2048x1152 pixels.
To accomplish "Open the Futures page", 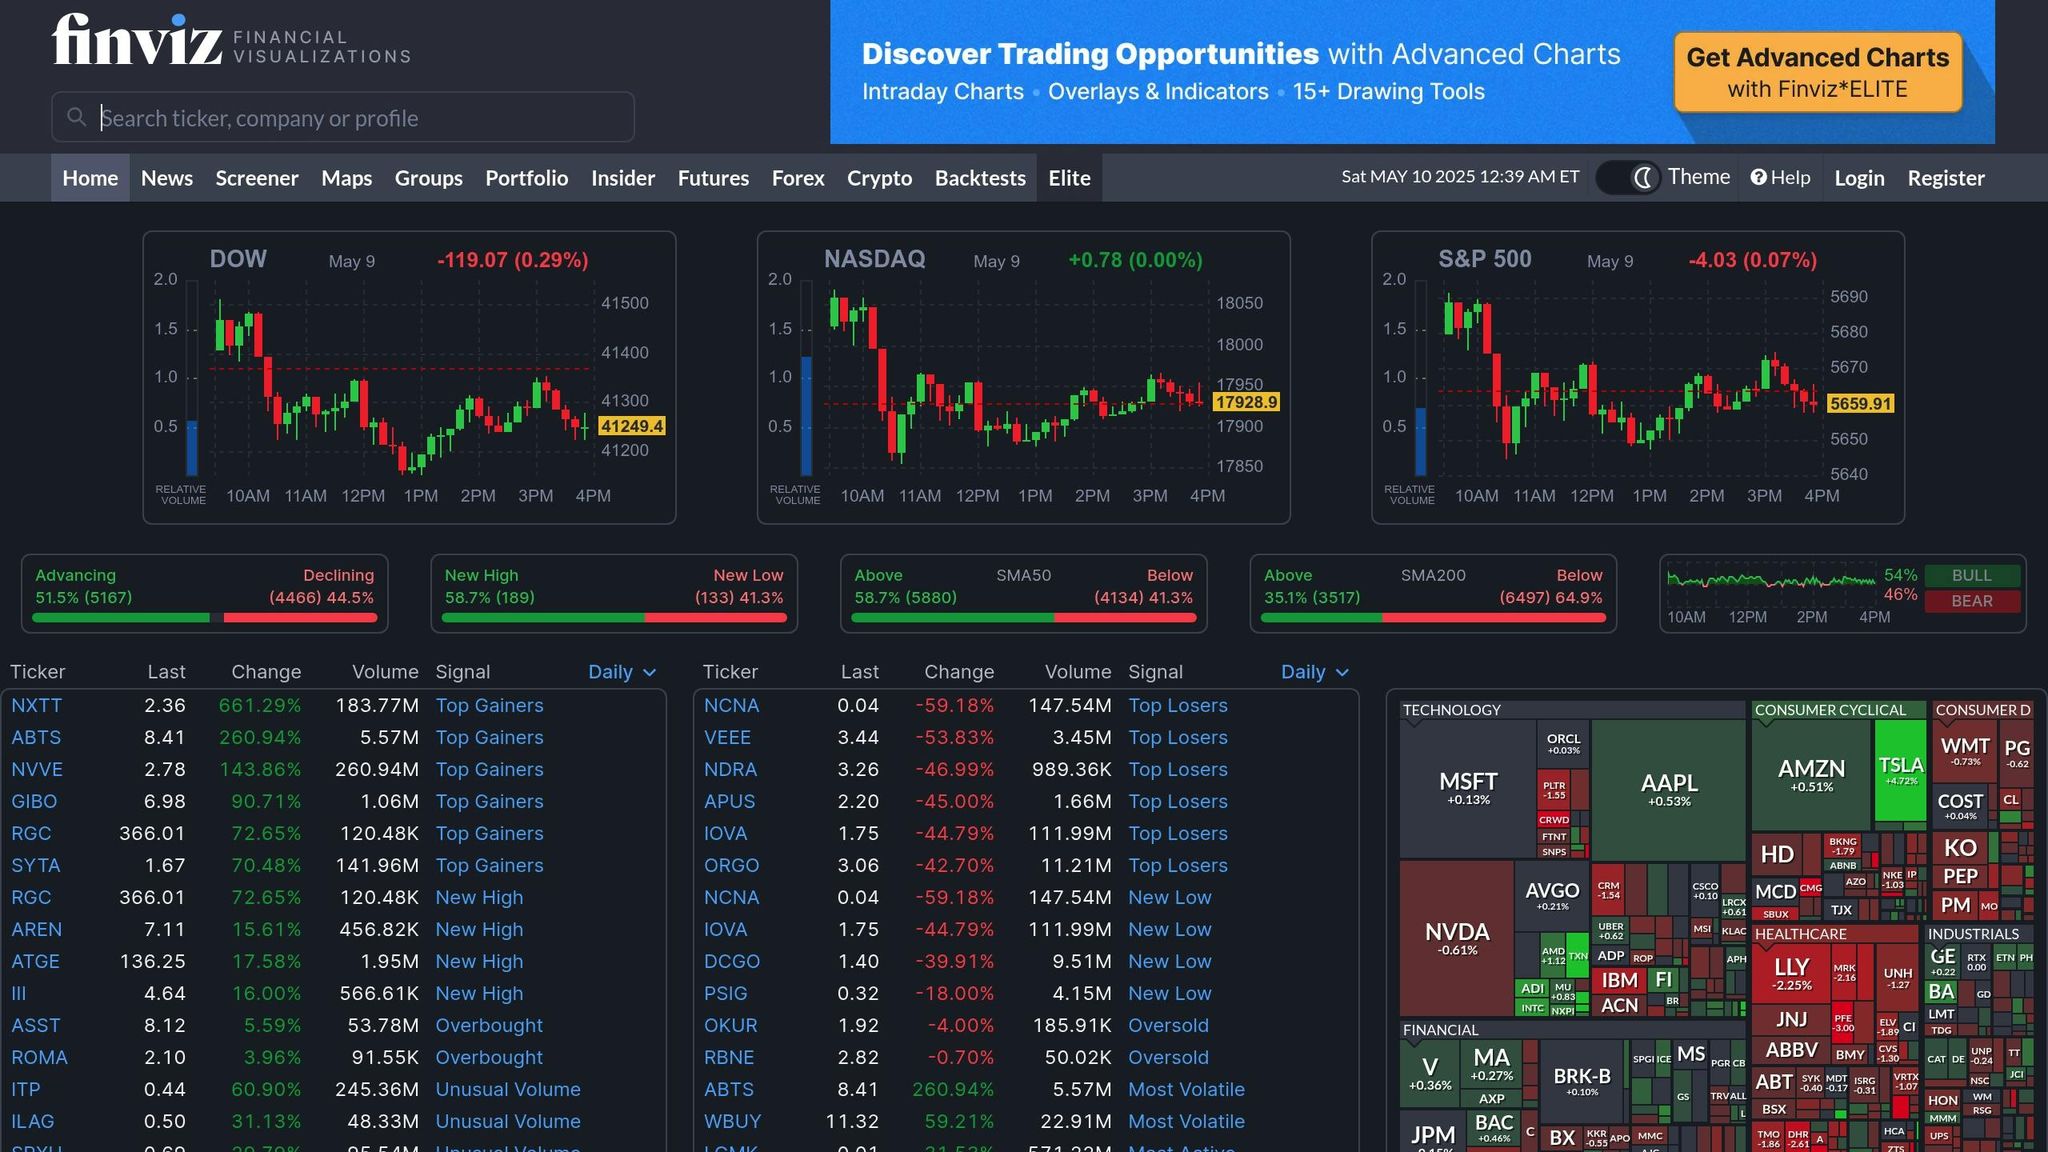I will point(714,178).
